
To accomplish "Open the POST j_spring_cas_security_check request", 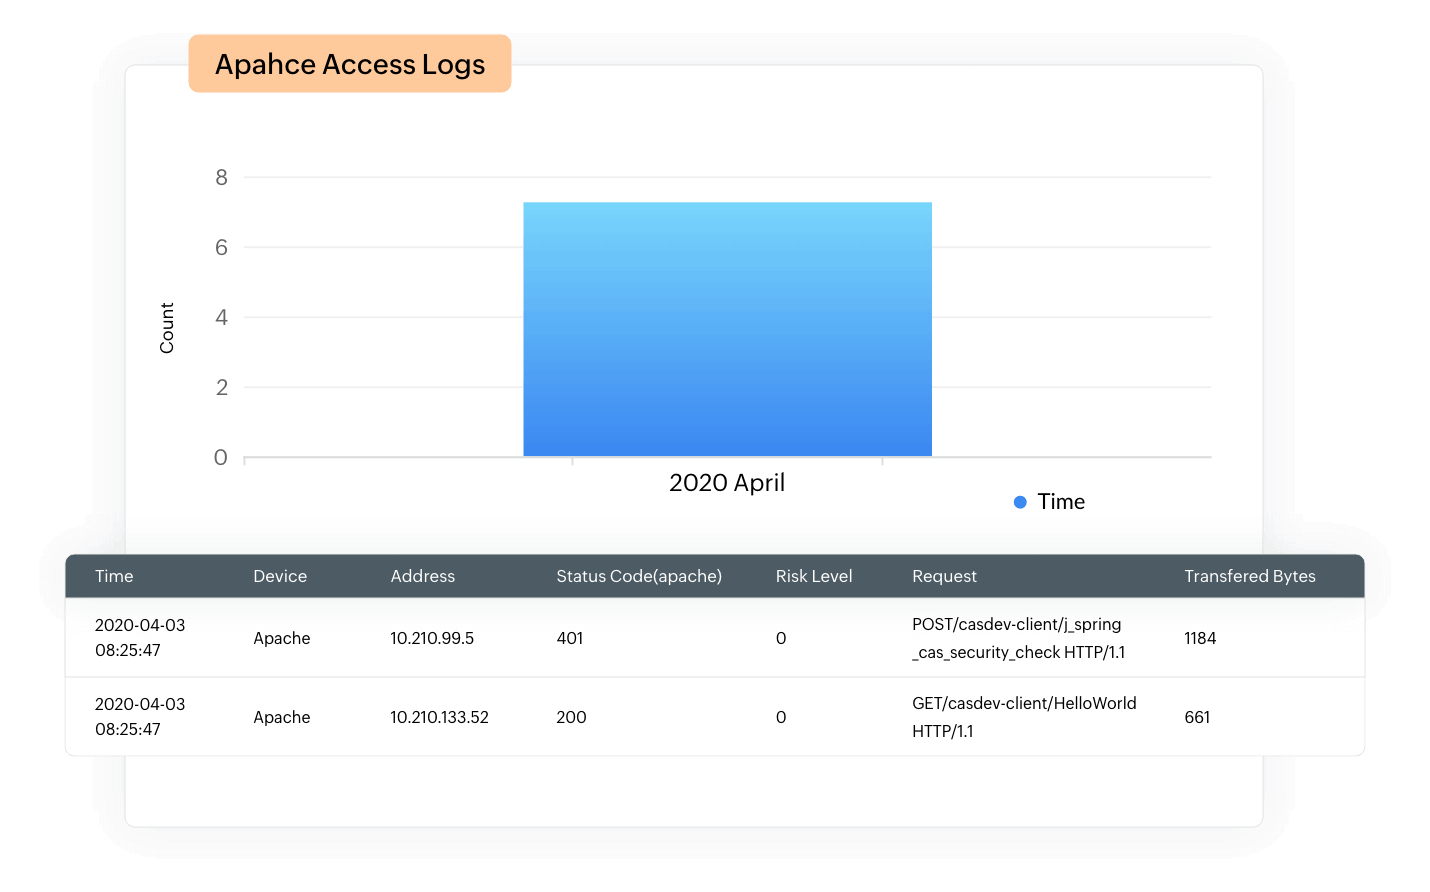I will 1018,638.
